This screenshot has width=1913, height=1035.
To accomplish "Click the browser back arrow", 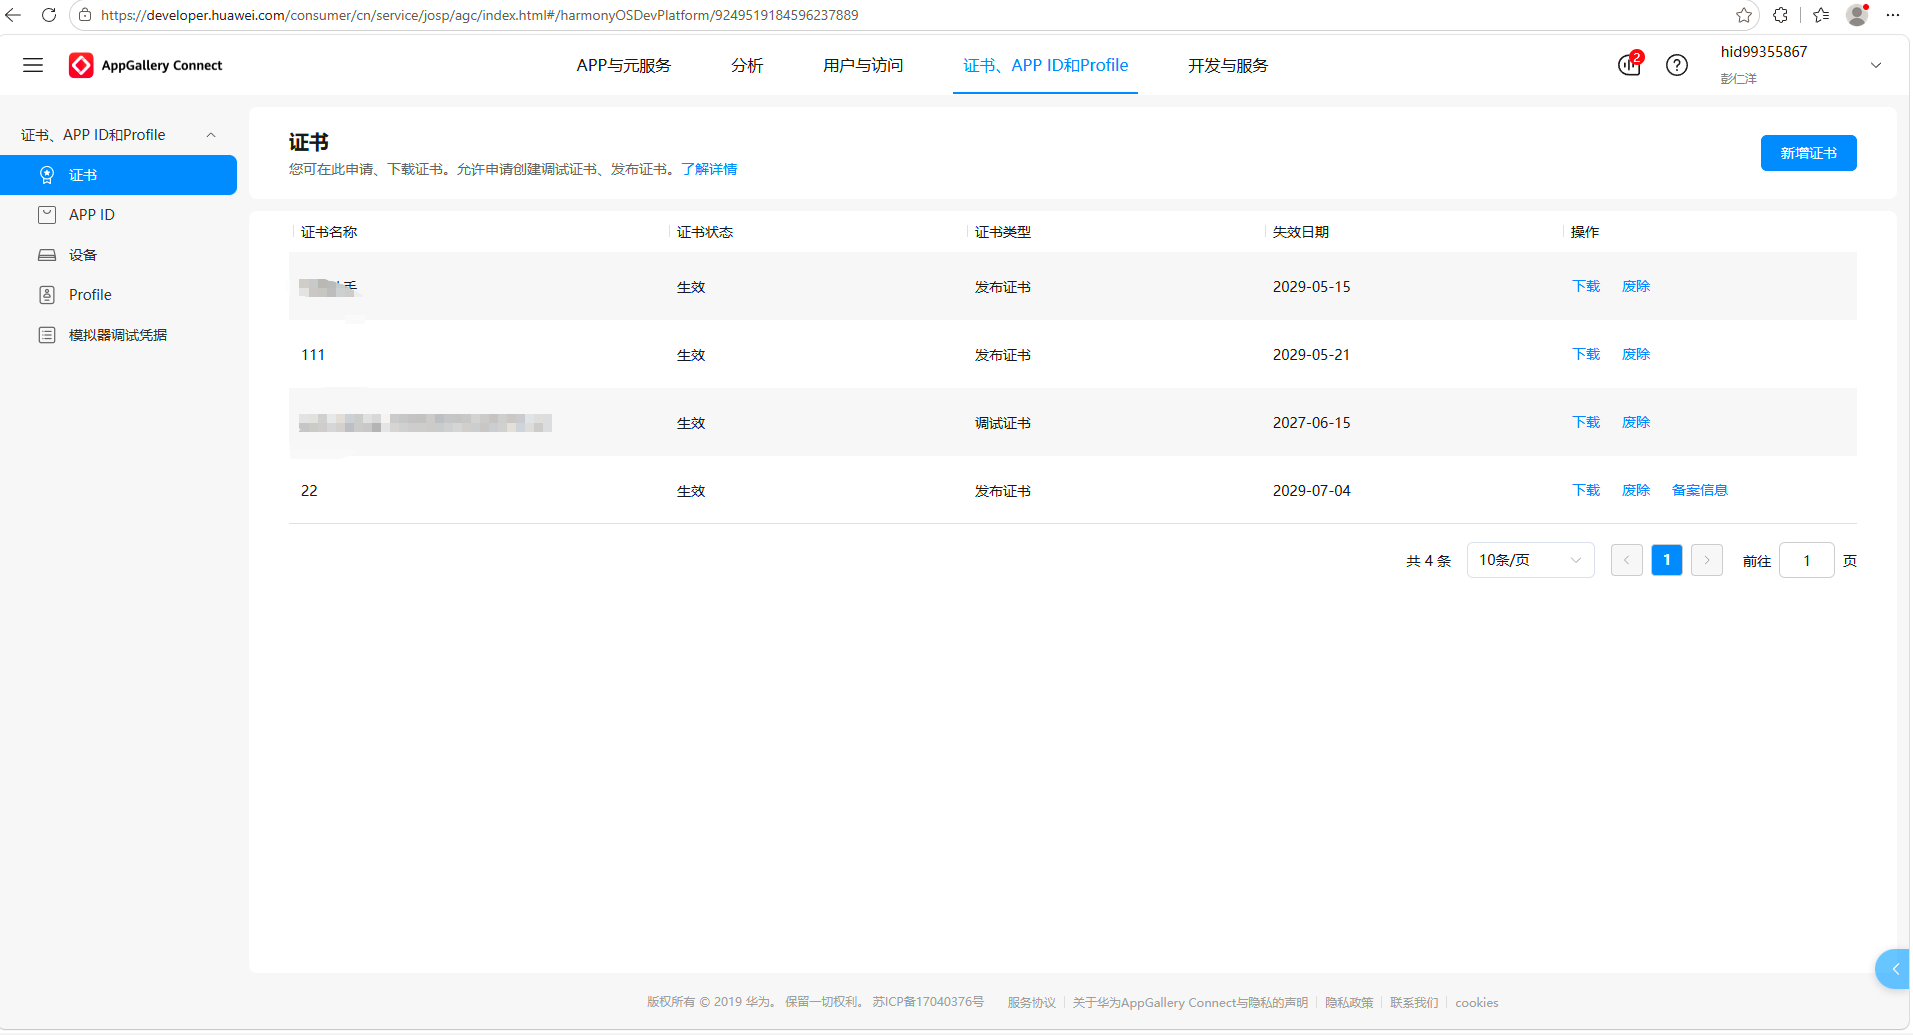I will (x=13, y=15).
